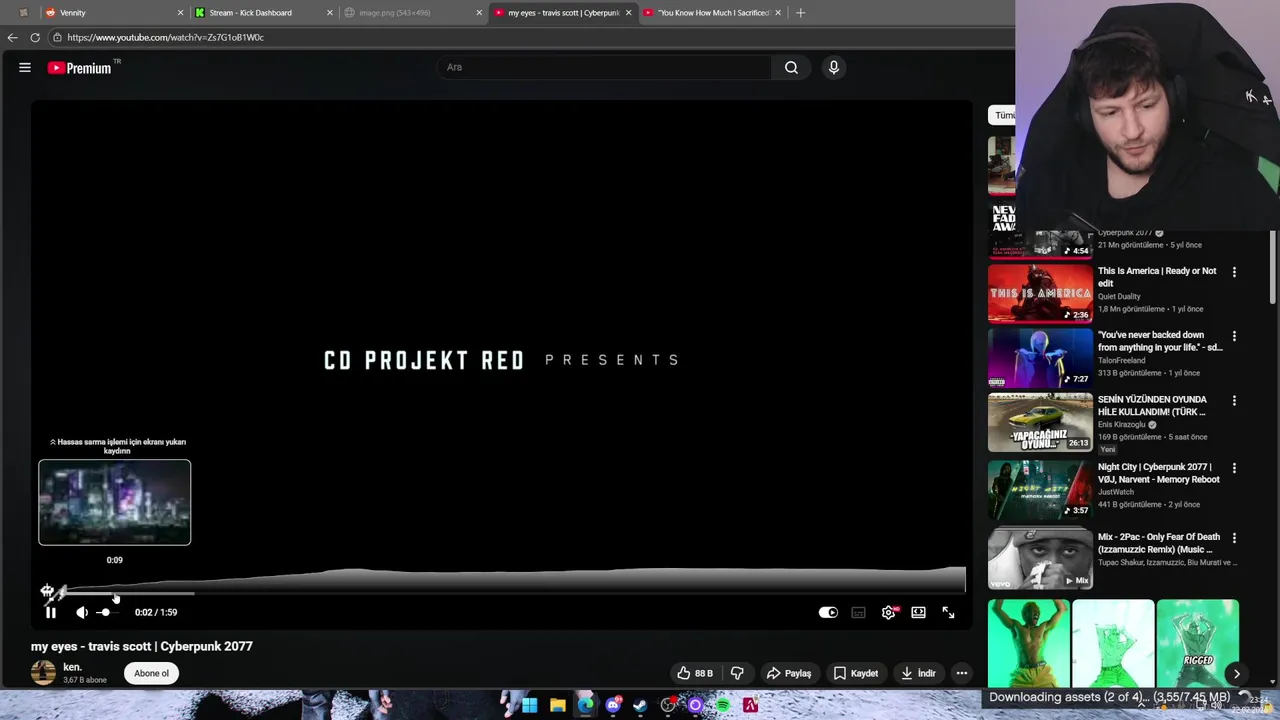Open the ken. channel avatar

tap(43, 672)
